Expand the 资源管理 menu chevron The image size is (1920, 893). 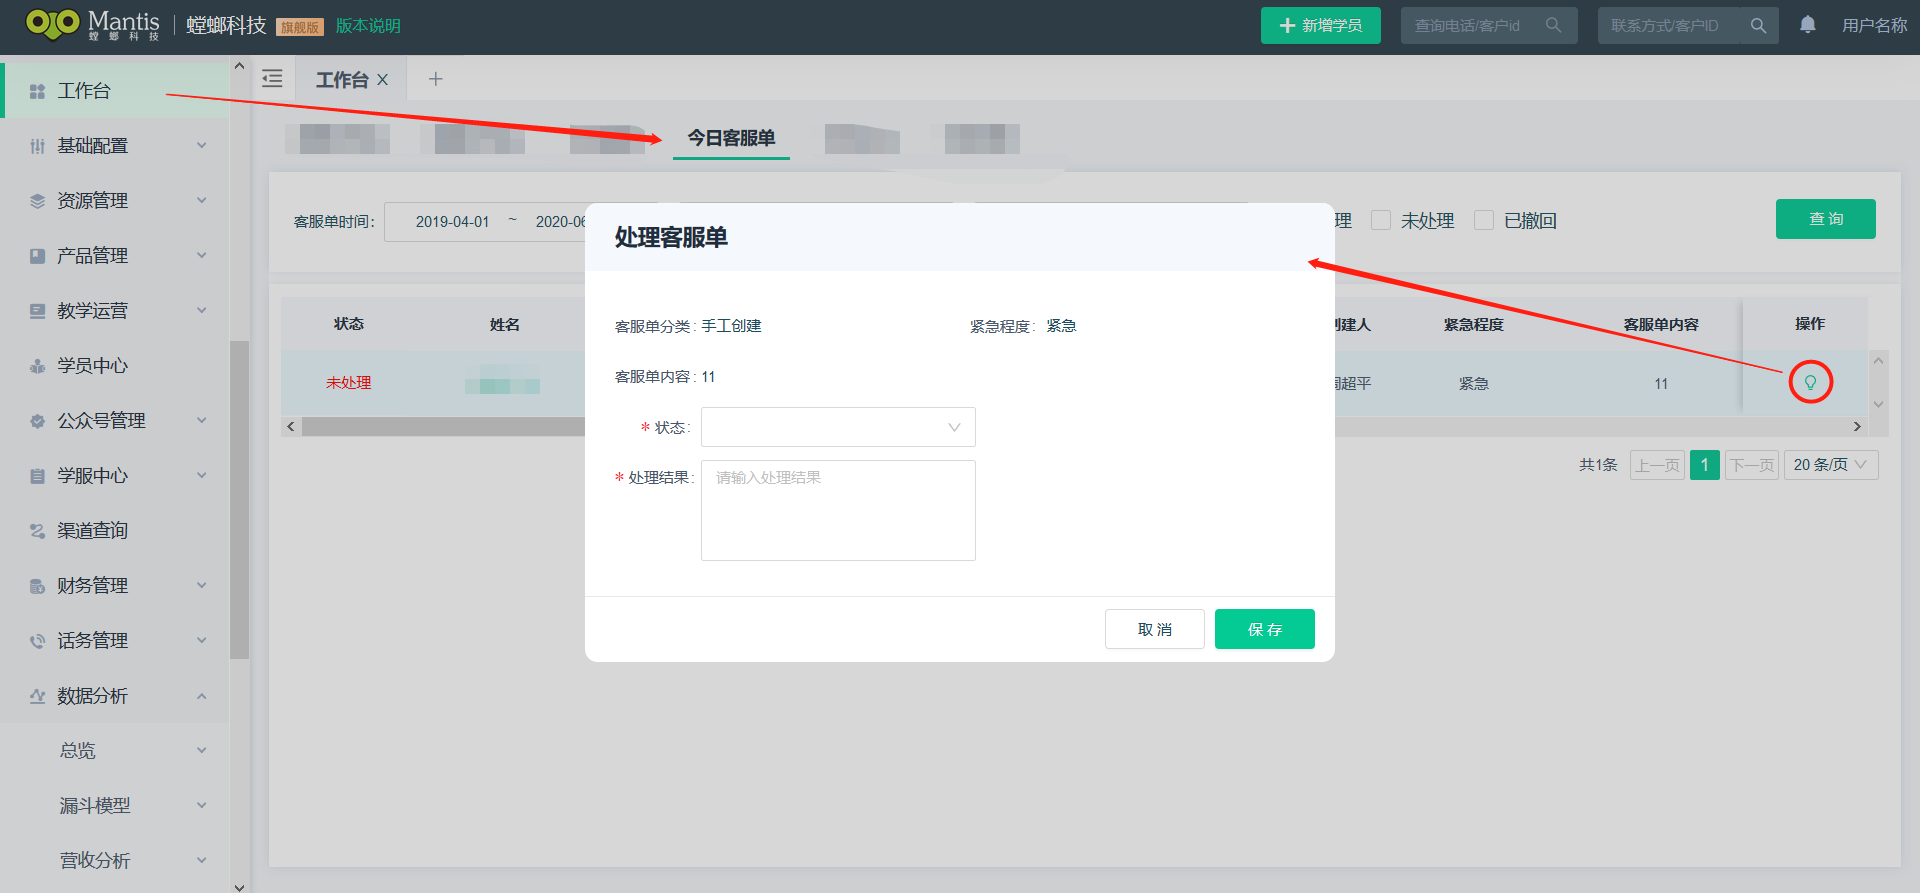(x=202, y=201)
